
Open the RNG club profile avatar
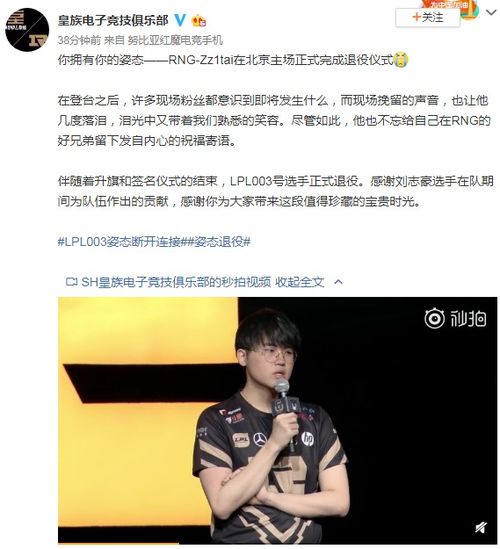(x=27, y=29)
